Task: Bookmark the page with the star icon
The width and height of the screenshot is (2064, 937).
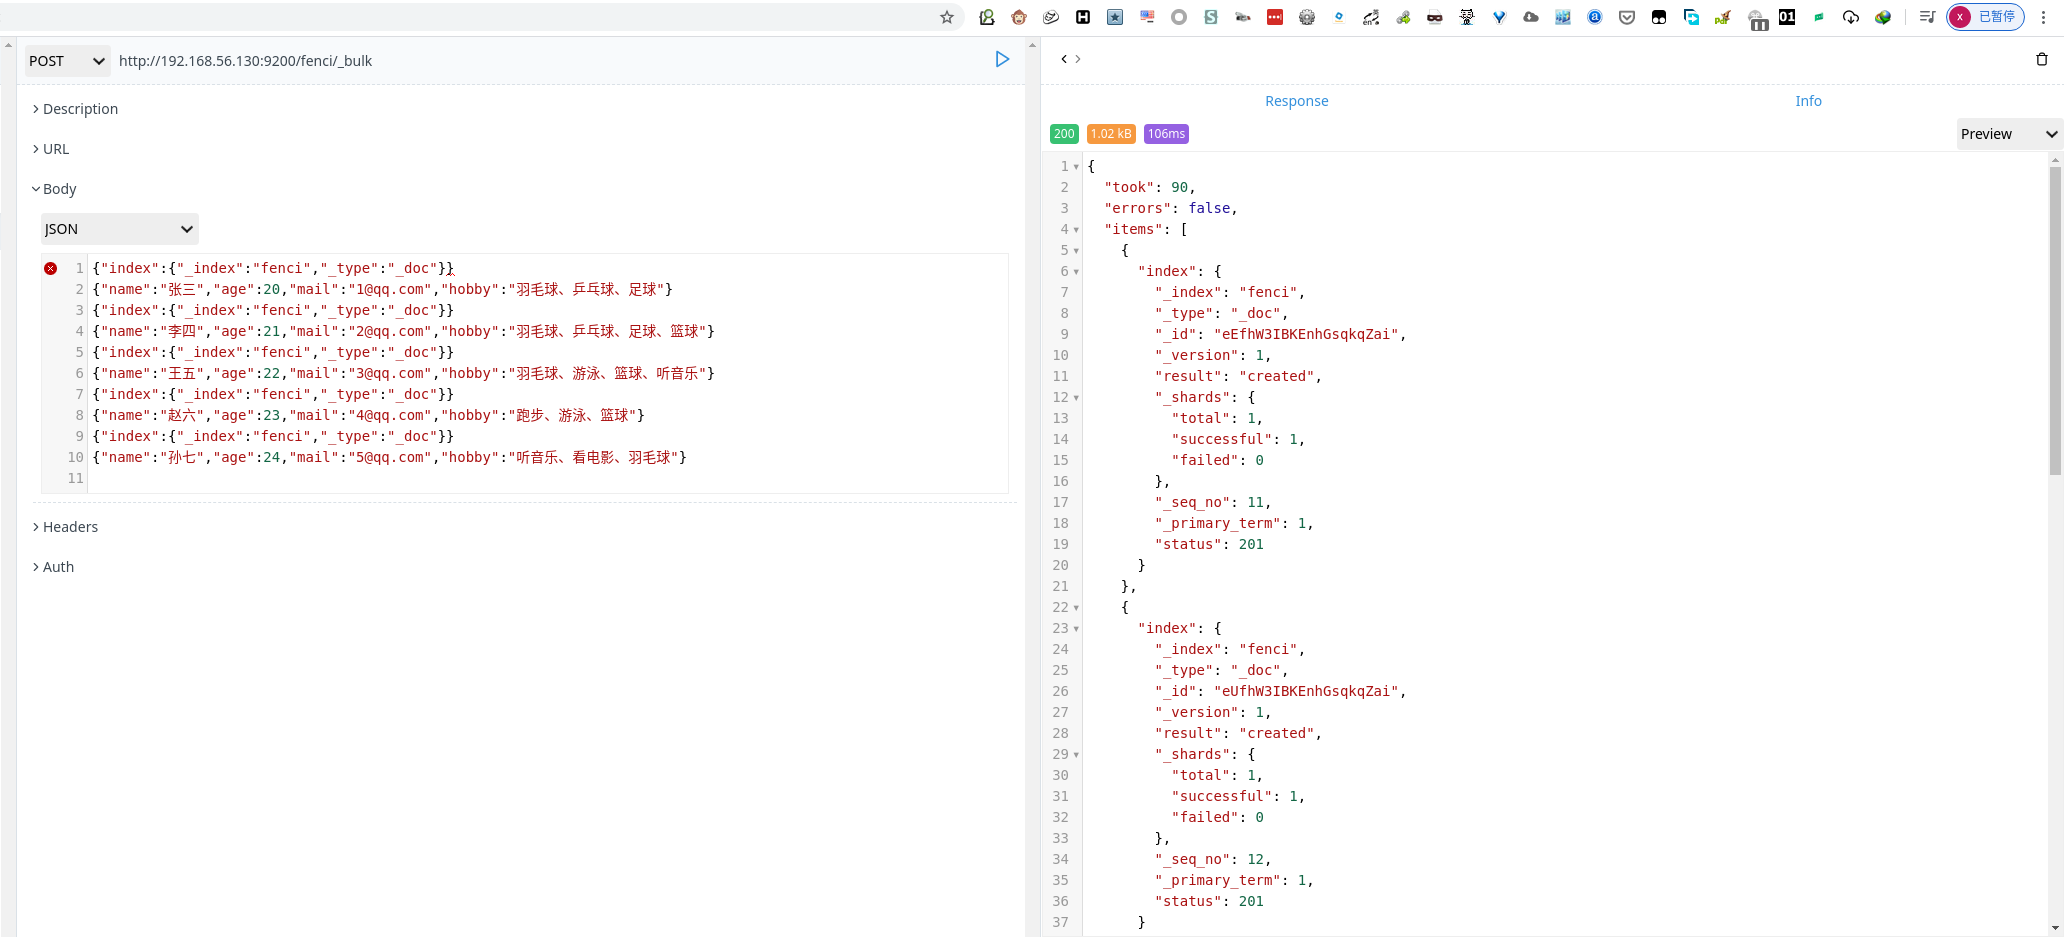Action: click(946, 17)
